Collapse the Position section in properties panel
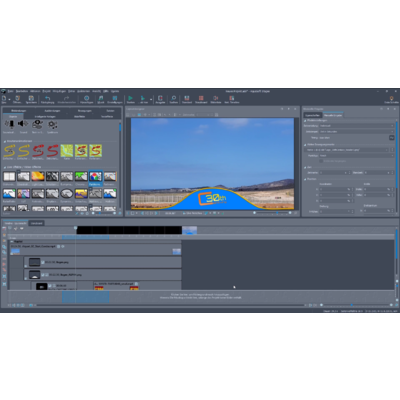 tap(305, 179)
